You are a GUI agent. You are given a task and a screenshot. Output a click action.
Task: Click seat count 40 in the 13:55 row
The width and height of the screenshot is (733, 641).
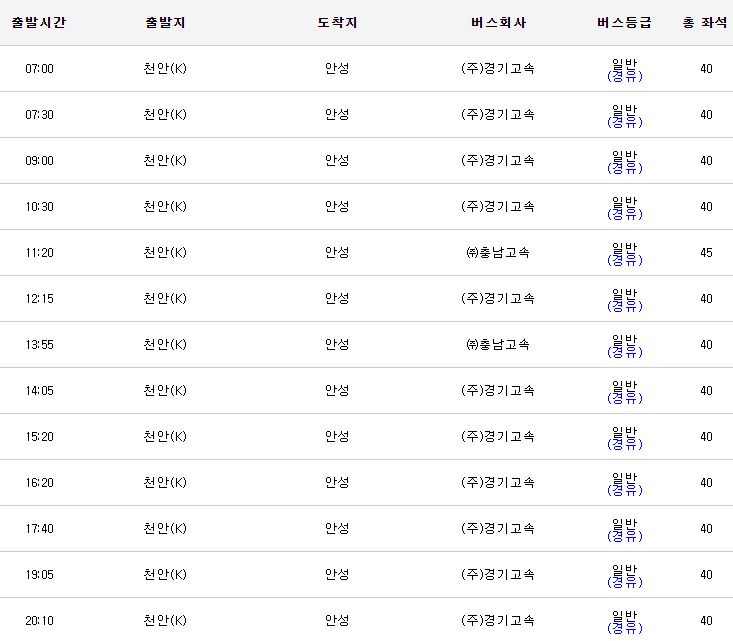click(706, 345)
